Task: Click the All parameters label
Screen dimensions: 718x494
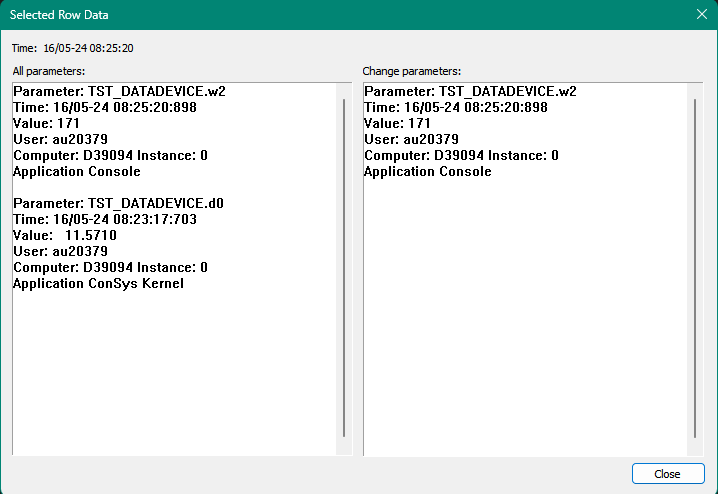Action: tap(48, 71)
